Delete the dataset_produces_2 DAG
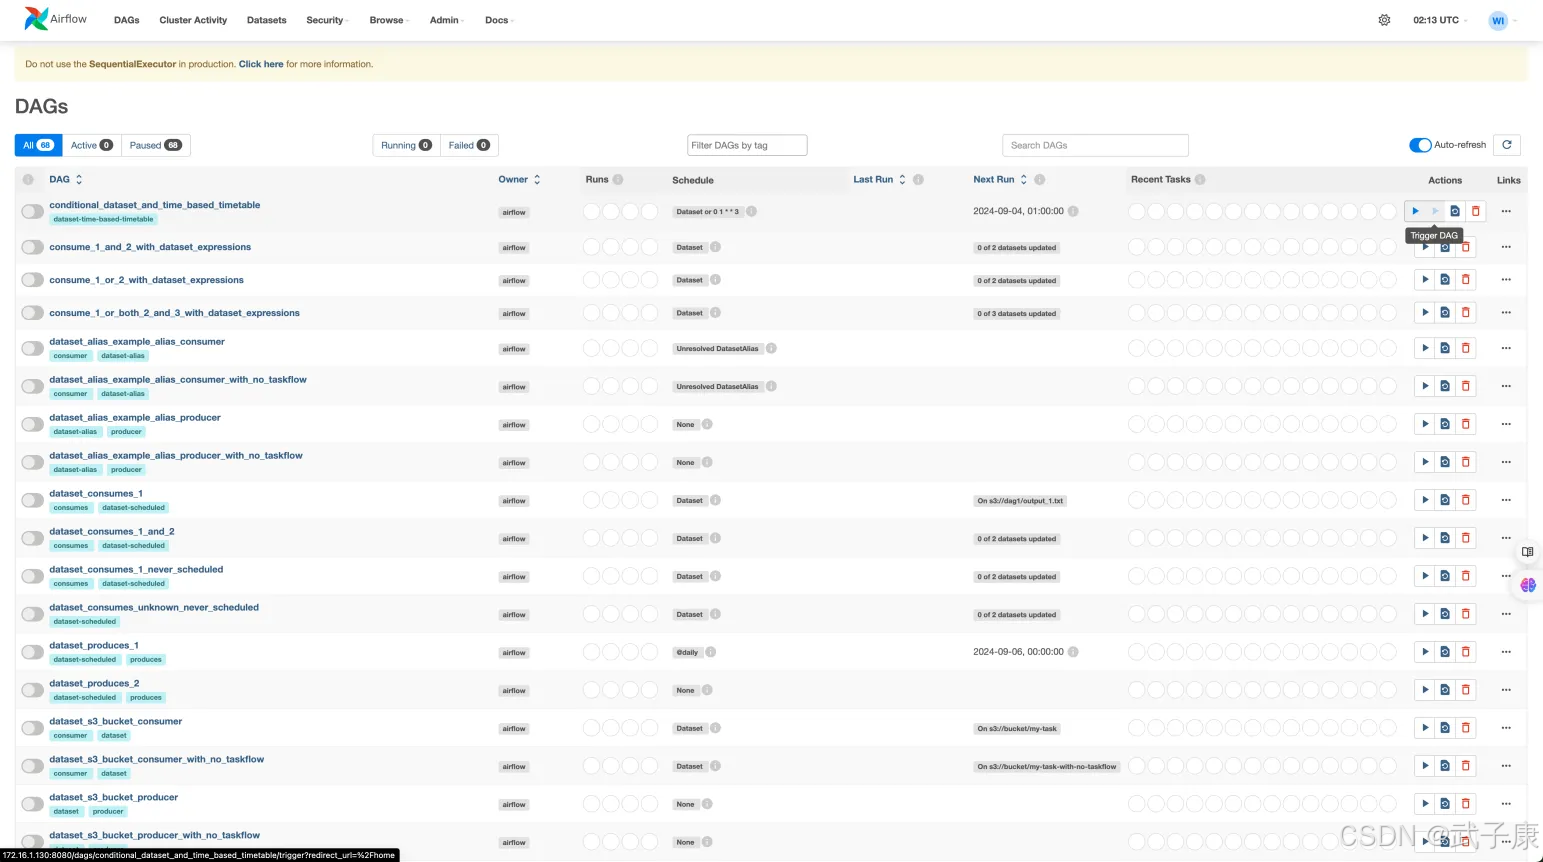This screenshot has width=1543, height=862. (x=1466, y=690)
